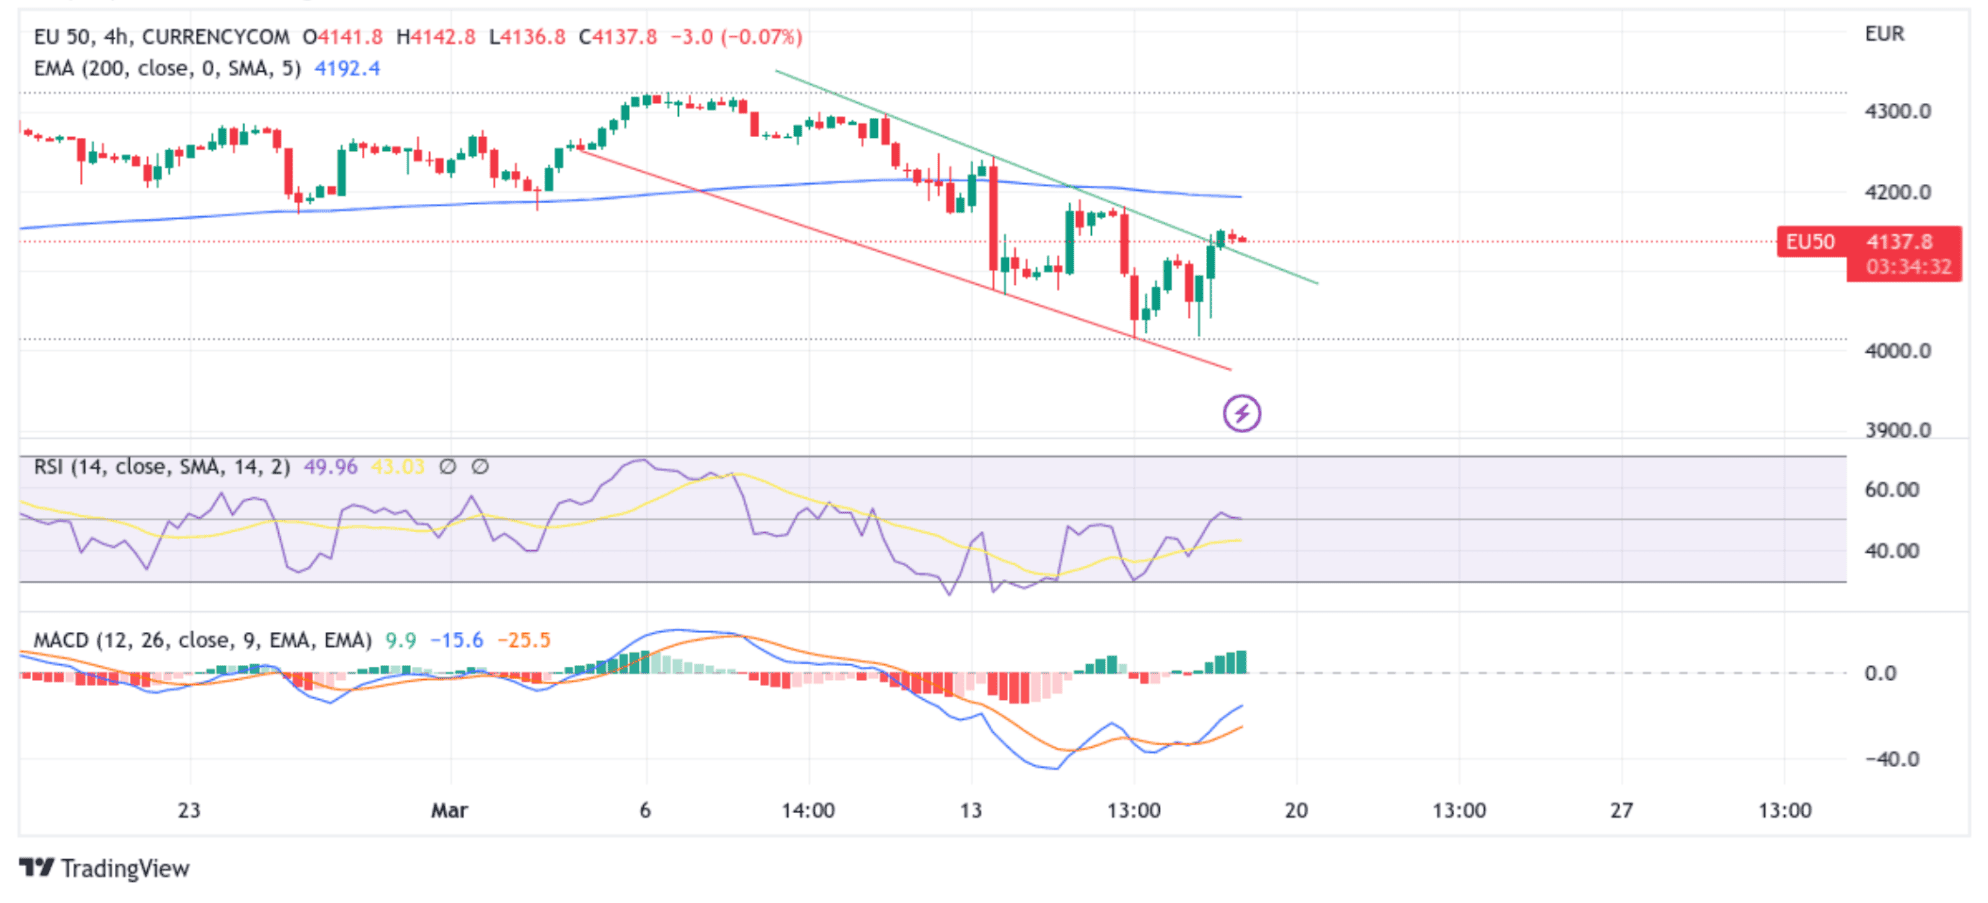
Task: Click the 03:34:32 countdown timer
Action: click(x=1908, y=267)
